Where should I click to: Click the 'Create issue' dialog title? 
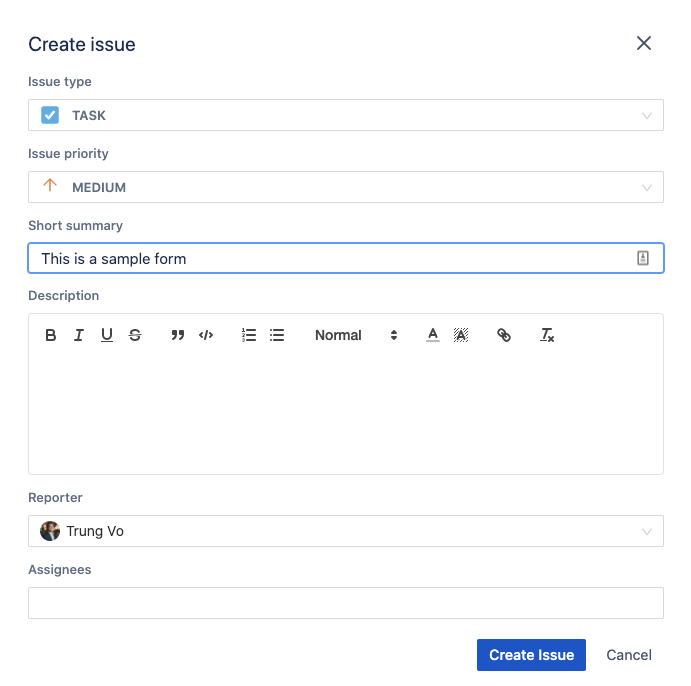click(x=82, y=44)
